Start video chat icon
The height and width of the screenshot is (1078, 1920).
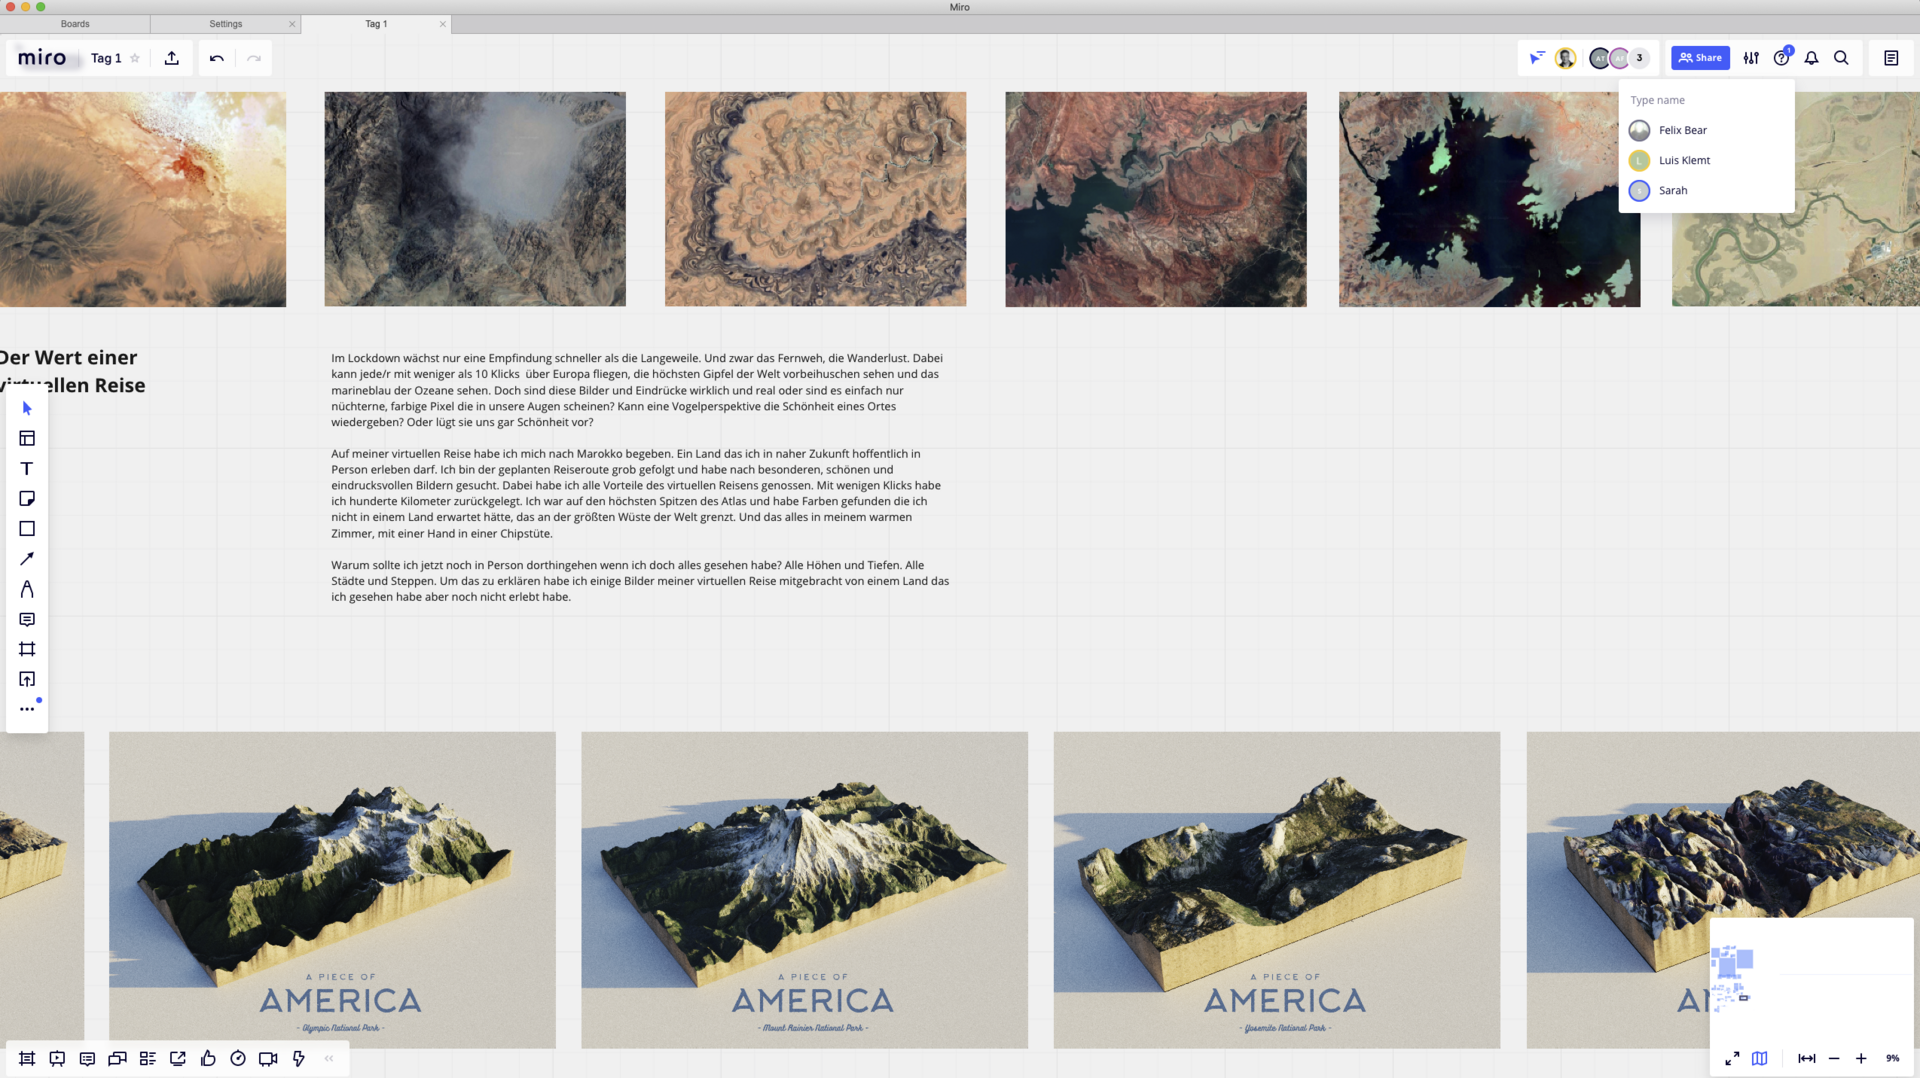pos(268,1058)
